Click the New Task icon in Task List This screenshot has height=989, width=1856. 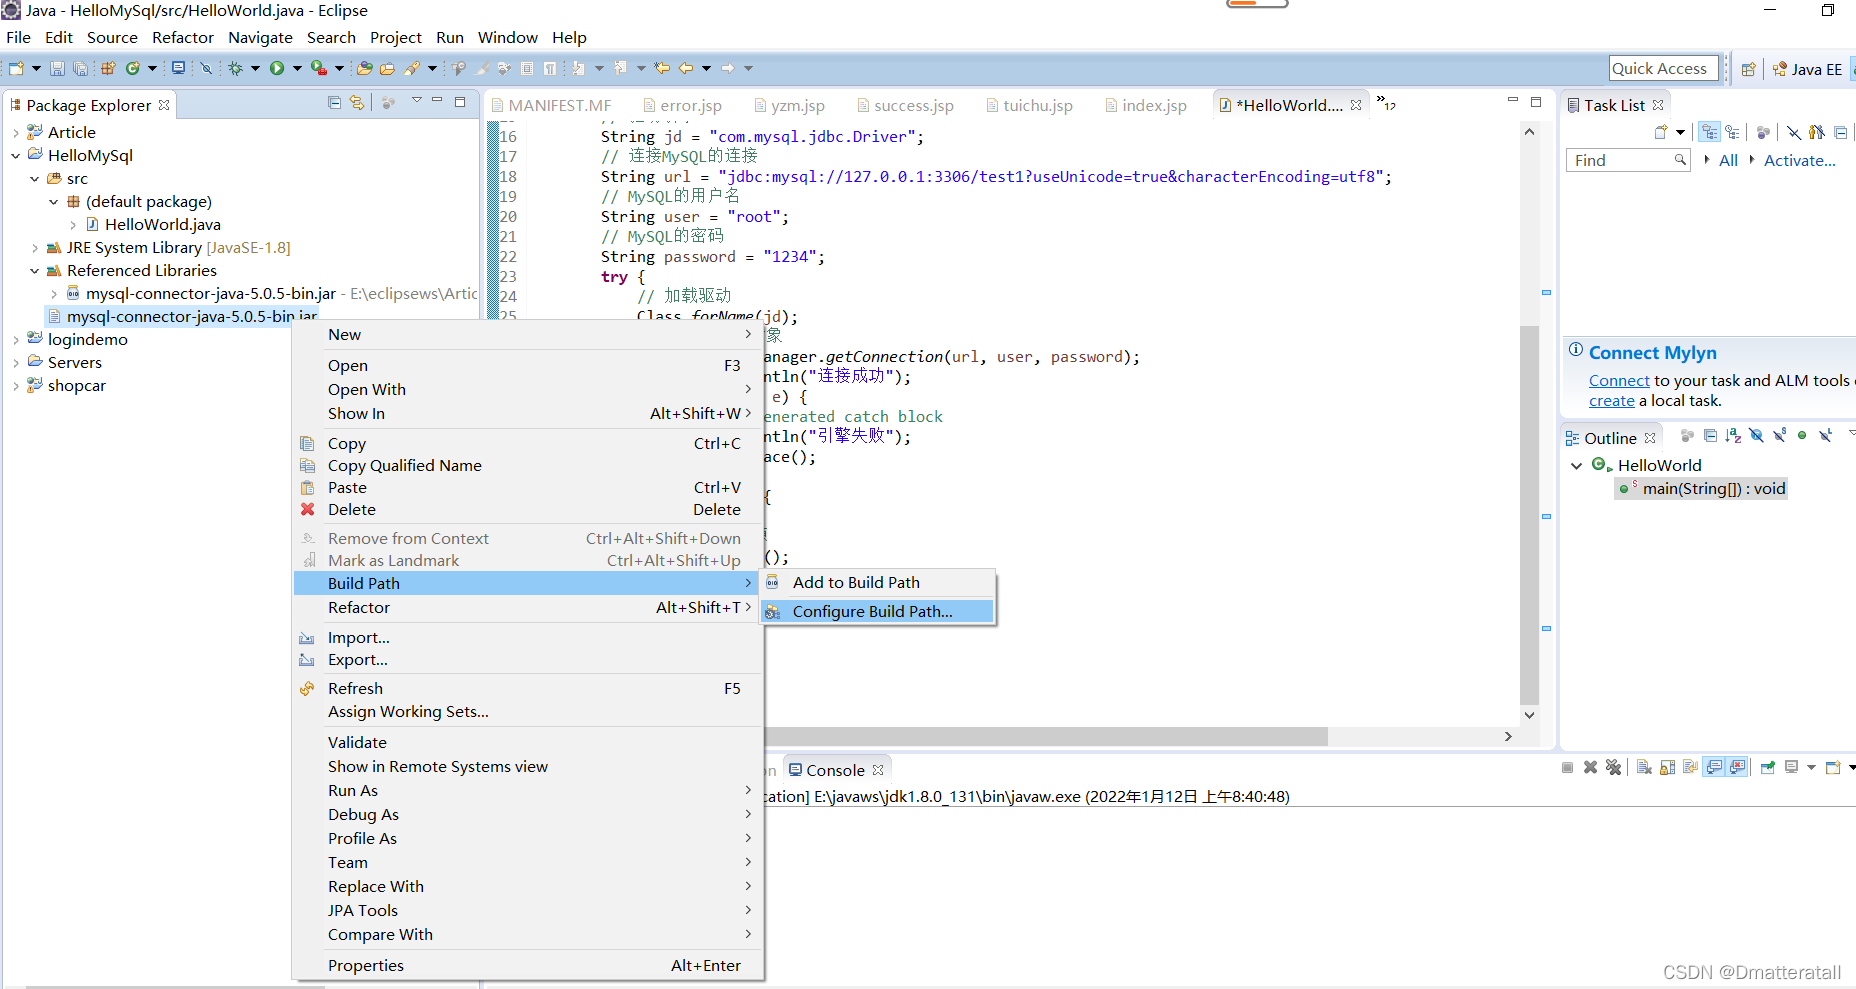(x=1660, y=131)
